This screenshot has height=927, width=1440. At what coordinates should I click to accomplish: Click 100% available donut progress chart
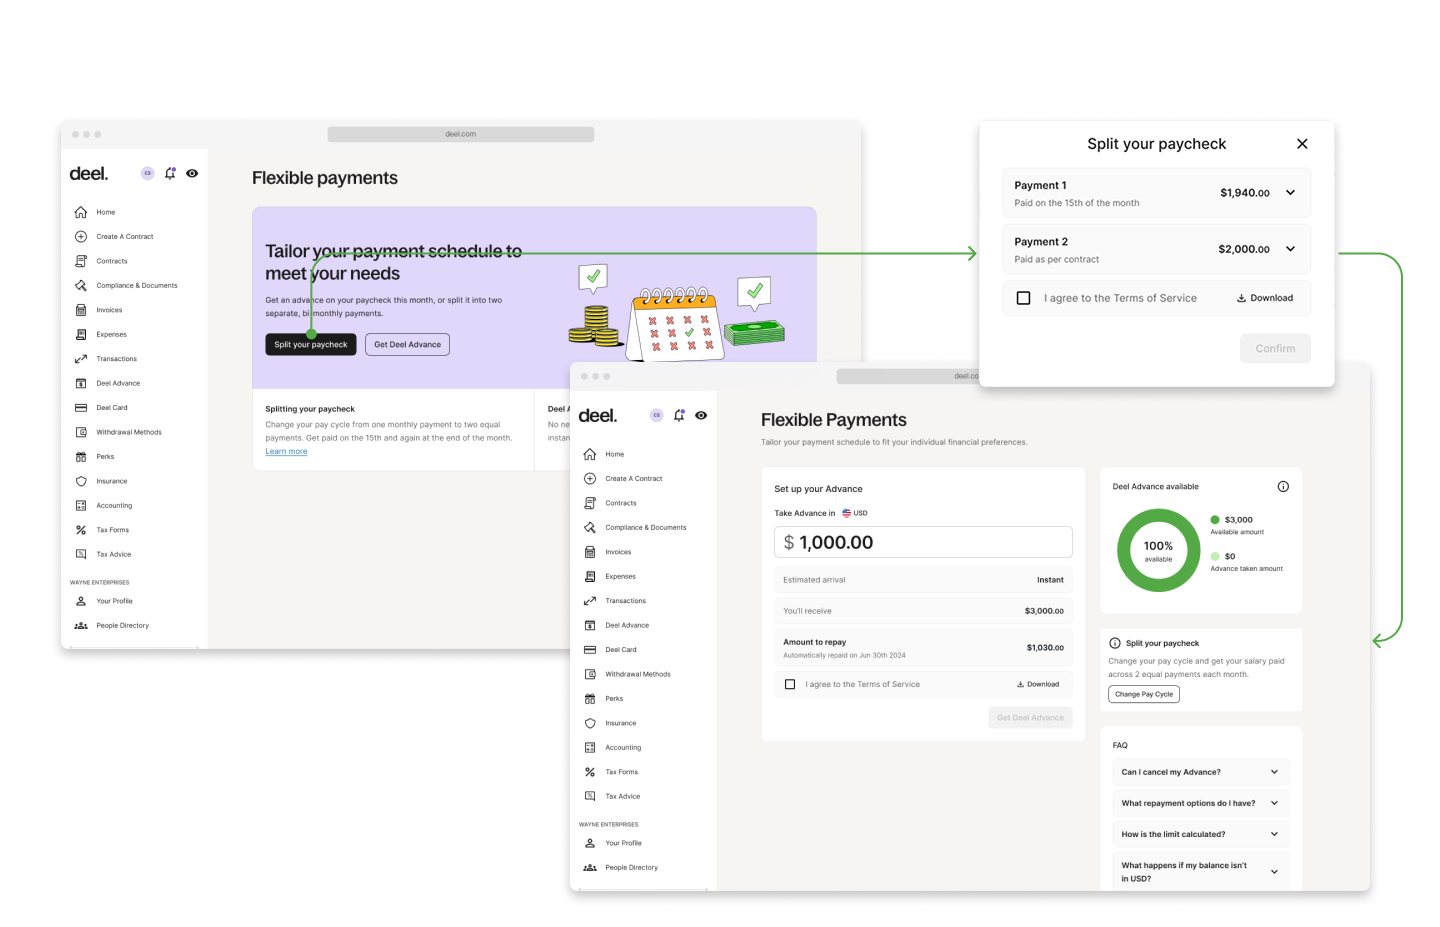point(1158,551)
